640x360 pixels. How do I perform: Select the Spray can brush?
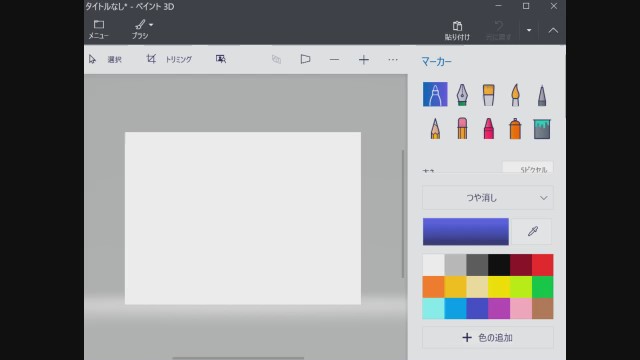pos(515,128)
